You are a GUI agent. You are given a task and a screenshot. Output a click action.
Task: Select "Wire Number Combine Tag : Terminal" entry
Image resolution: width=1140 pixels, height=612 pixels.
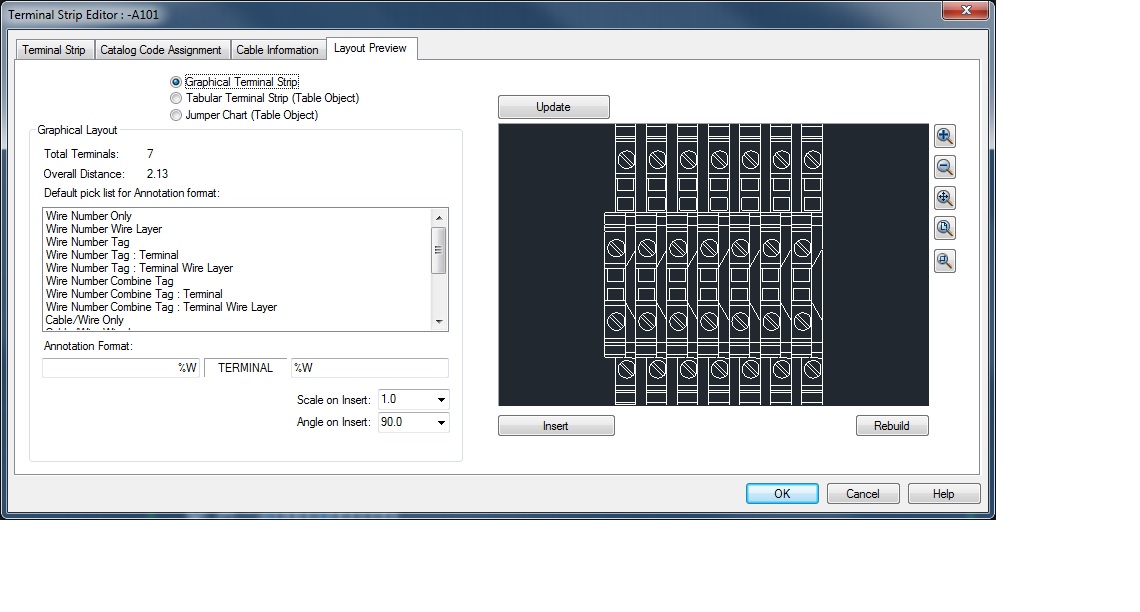[x=134, y=294]
